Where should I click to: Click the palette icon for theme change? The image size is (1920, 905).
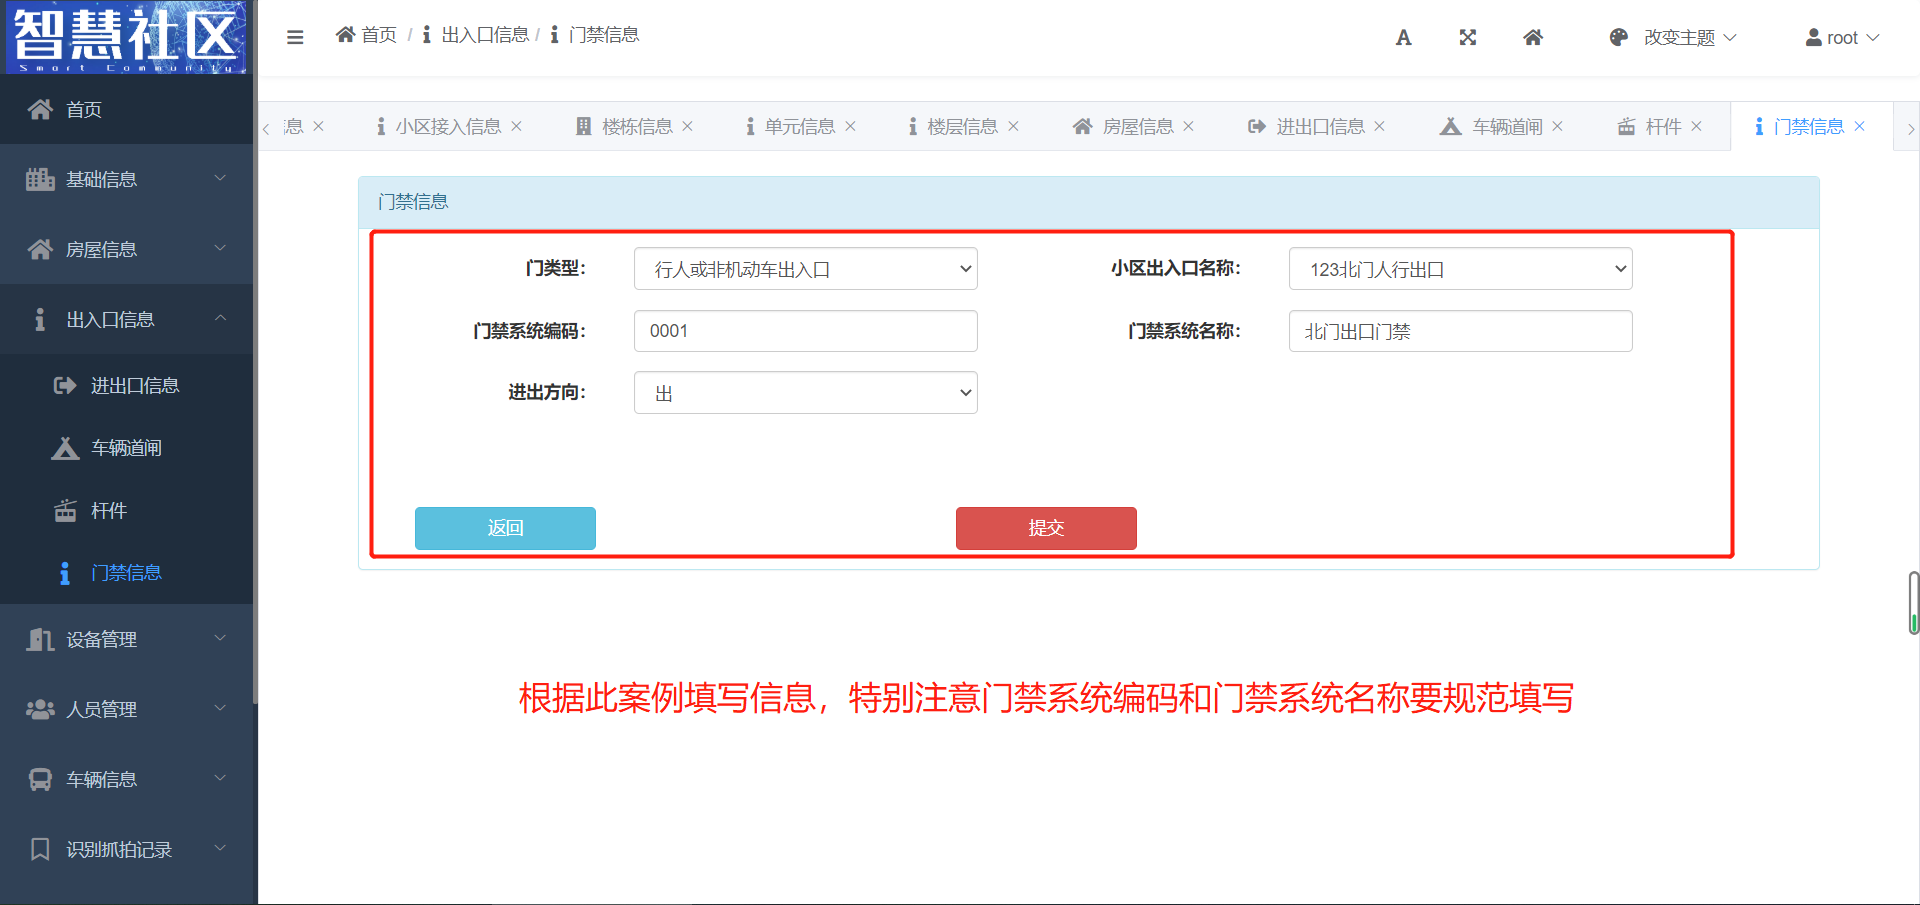pos(1618,38)
